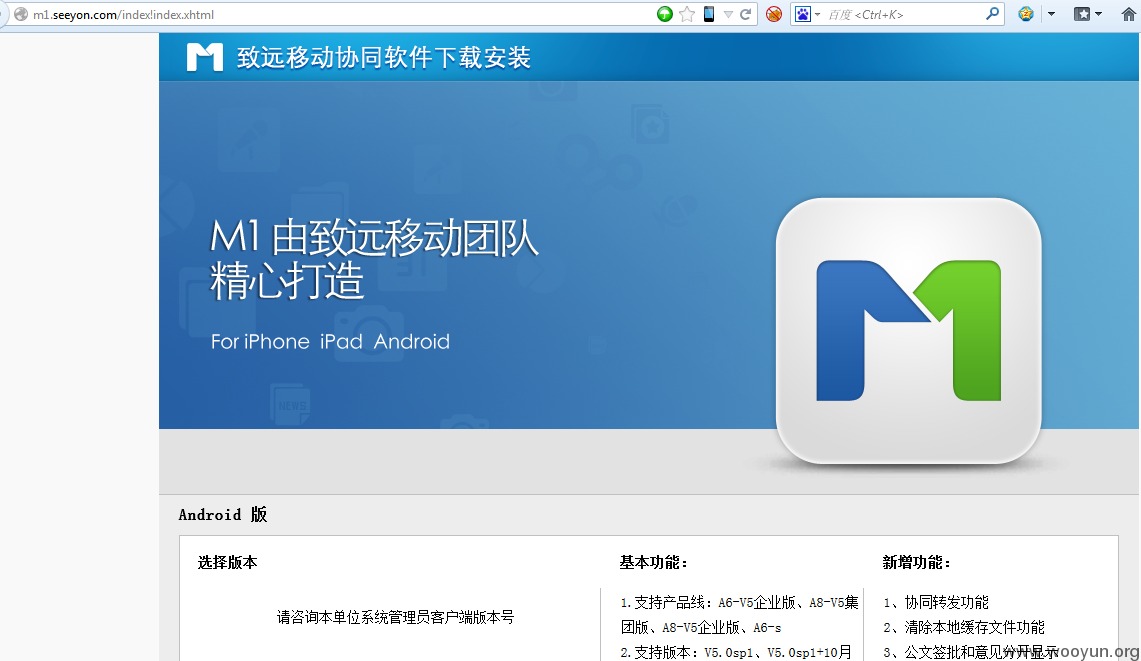
Task: Go to the browser home page icon
Action: coord(1129,14)
